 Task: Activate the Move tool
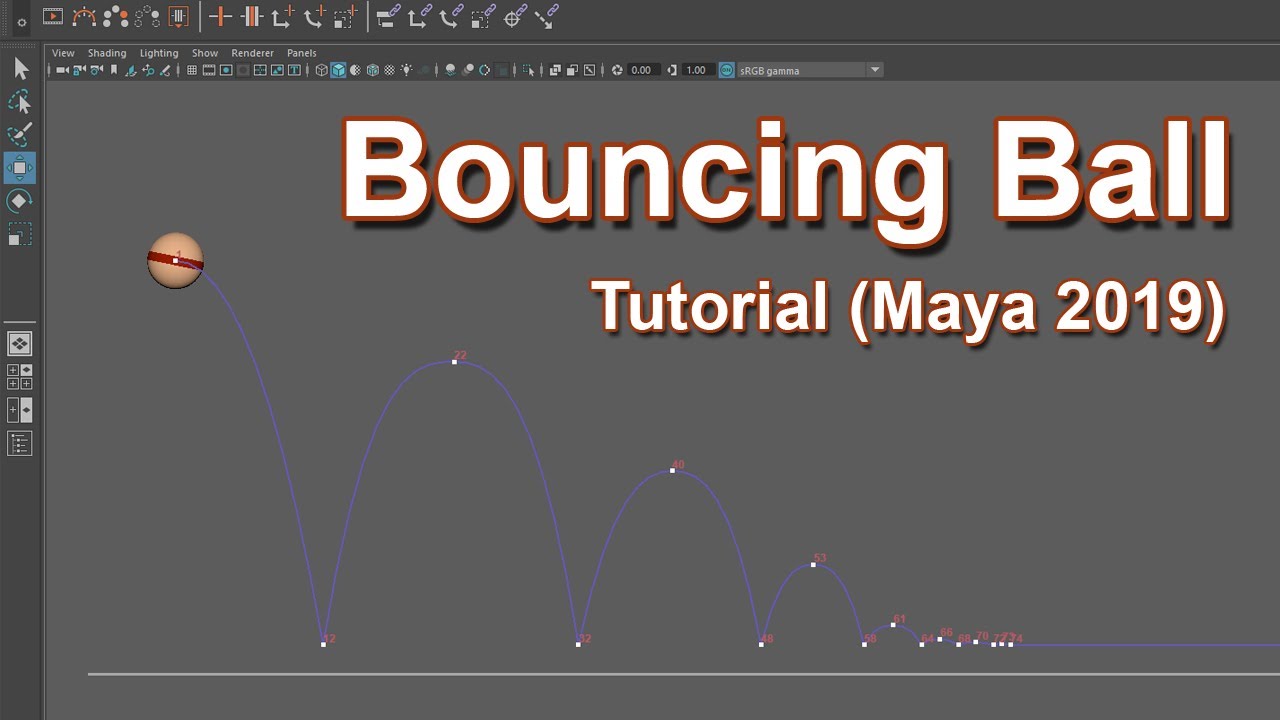click(20, 167)
